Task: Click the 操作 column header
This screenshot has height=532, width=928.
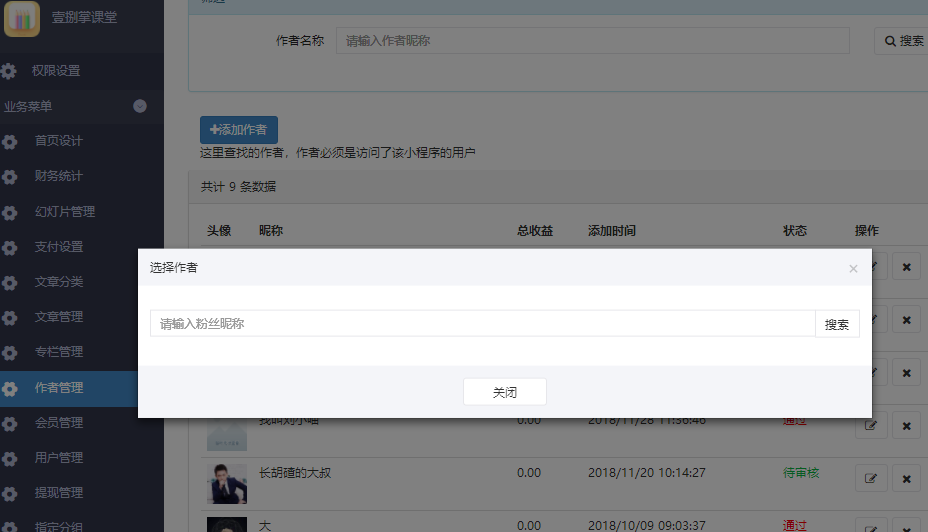Action: click(866, 231)
